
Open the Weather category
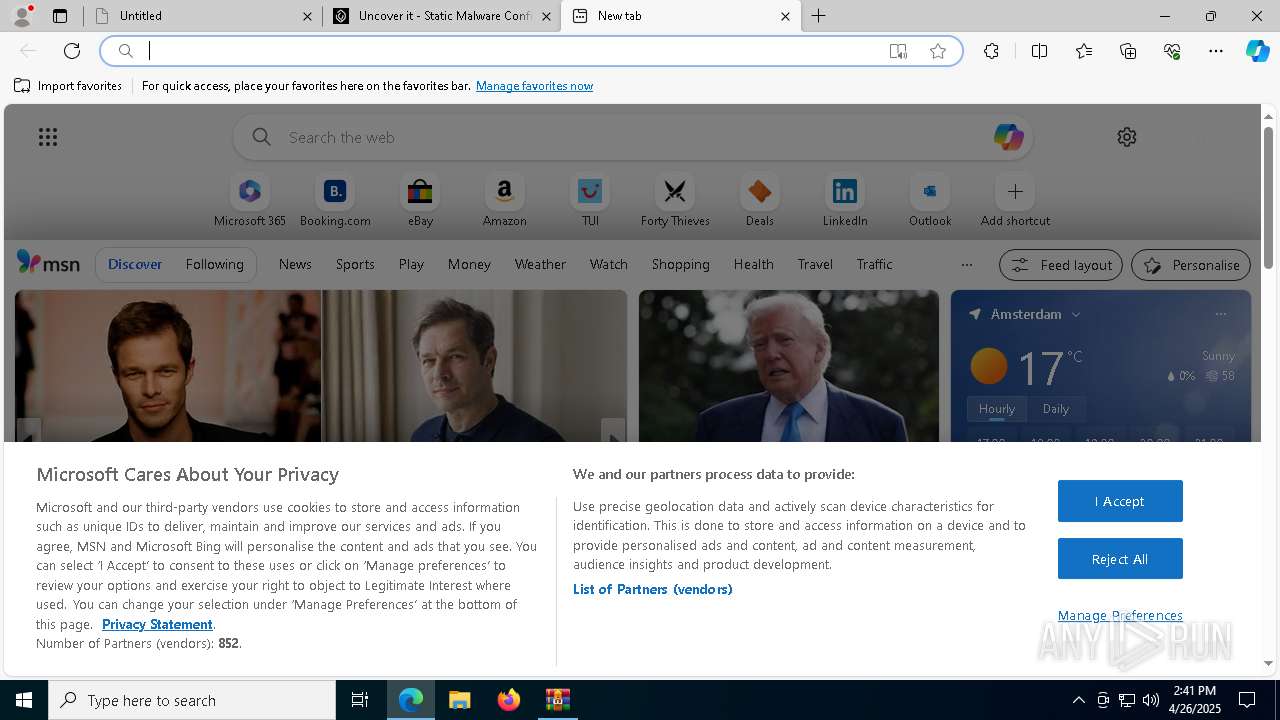tap(540, 264)
